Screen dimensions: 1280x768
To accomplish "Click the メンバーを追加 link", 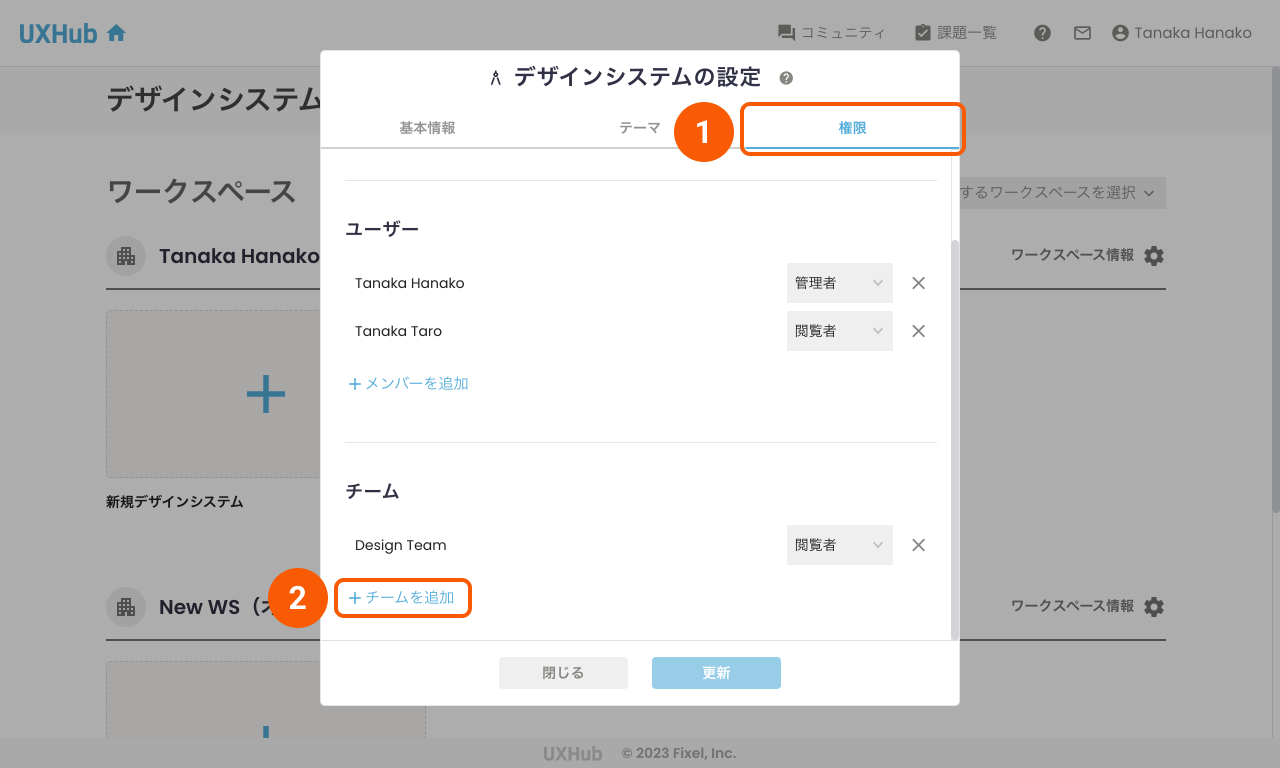I will (408, 383).
